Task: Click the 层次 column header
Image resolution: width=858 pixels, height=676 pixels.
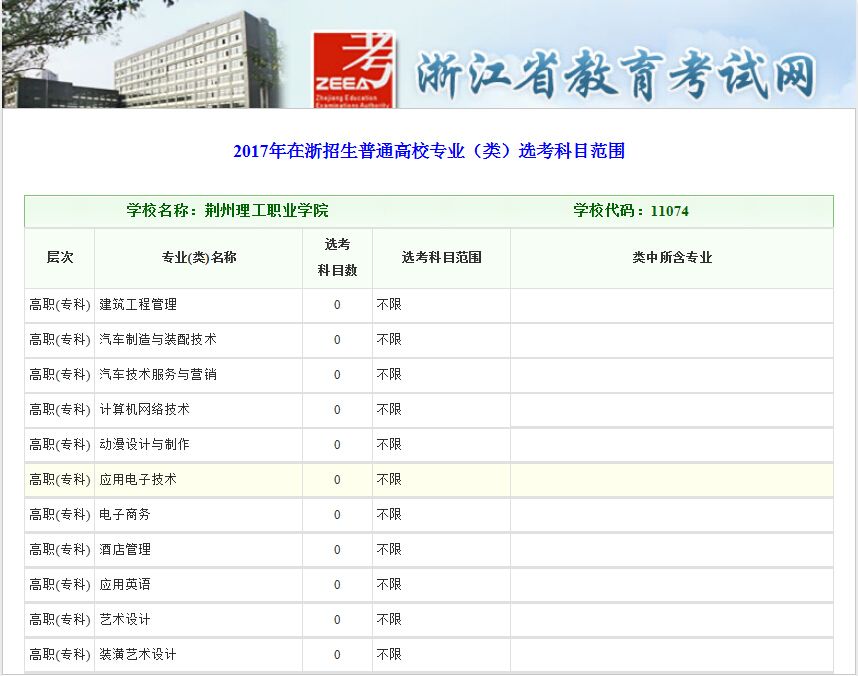Action: (x=60, y=257)
